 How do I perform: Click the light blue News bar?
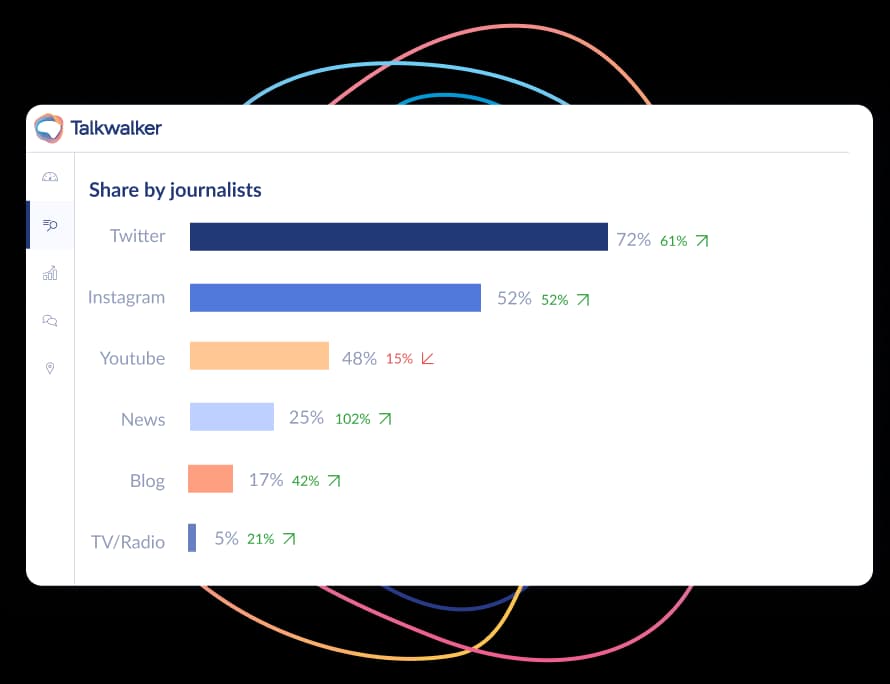coord(231,417)
